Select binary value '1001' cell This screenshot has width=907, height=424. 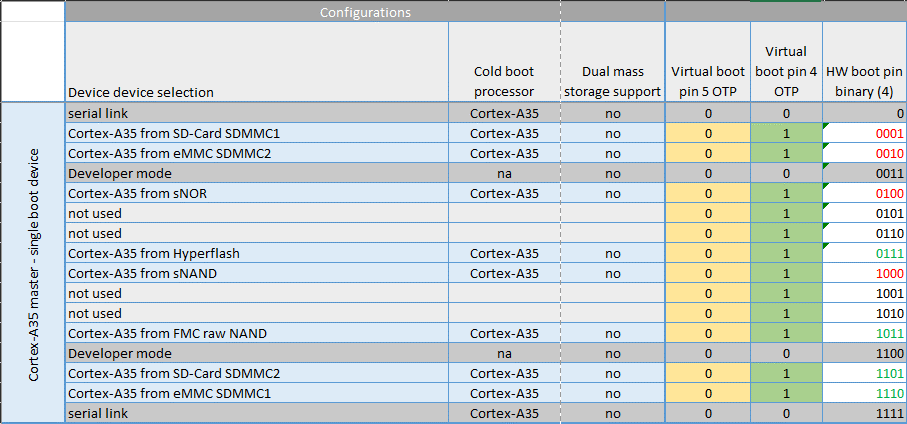click(864, 293)
